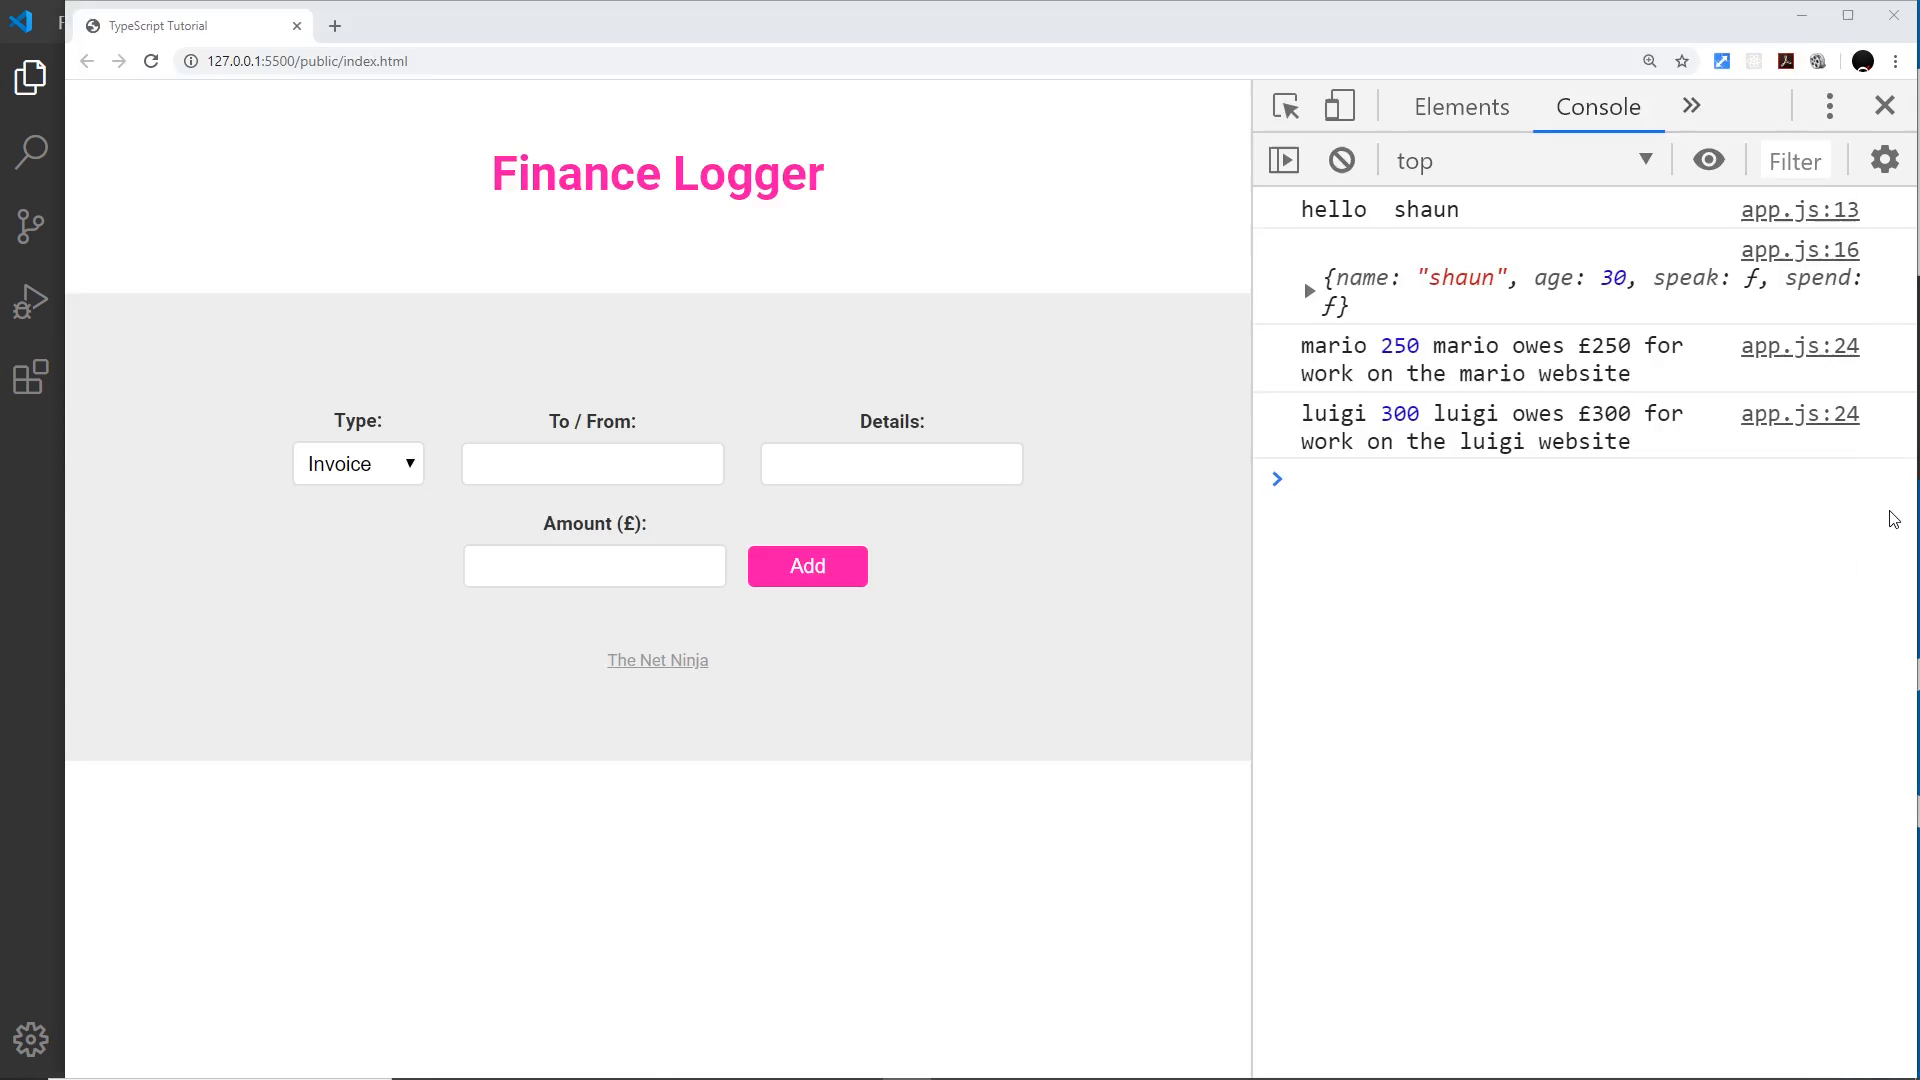The width and height of the screenshot is (1920, 1080).
Task: Switch to Console tab
Action: (1598, 107)
